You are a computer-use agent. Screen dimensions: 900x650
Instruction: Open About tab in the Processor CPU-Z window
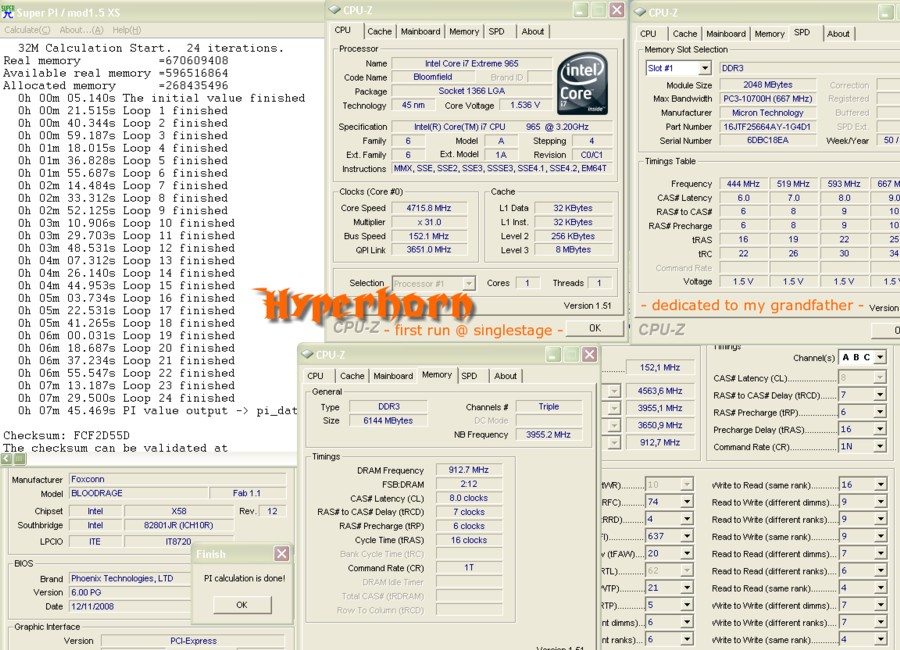pos(533,32)
